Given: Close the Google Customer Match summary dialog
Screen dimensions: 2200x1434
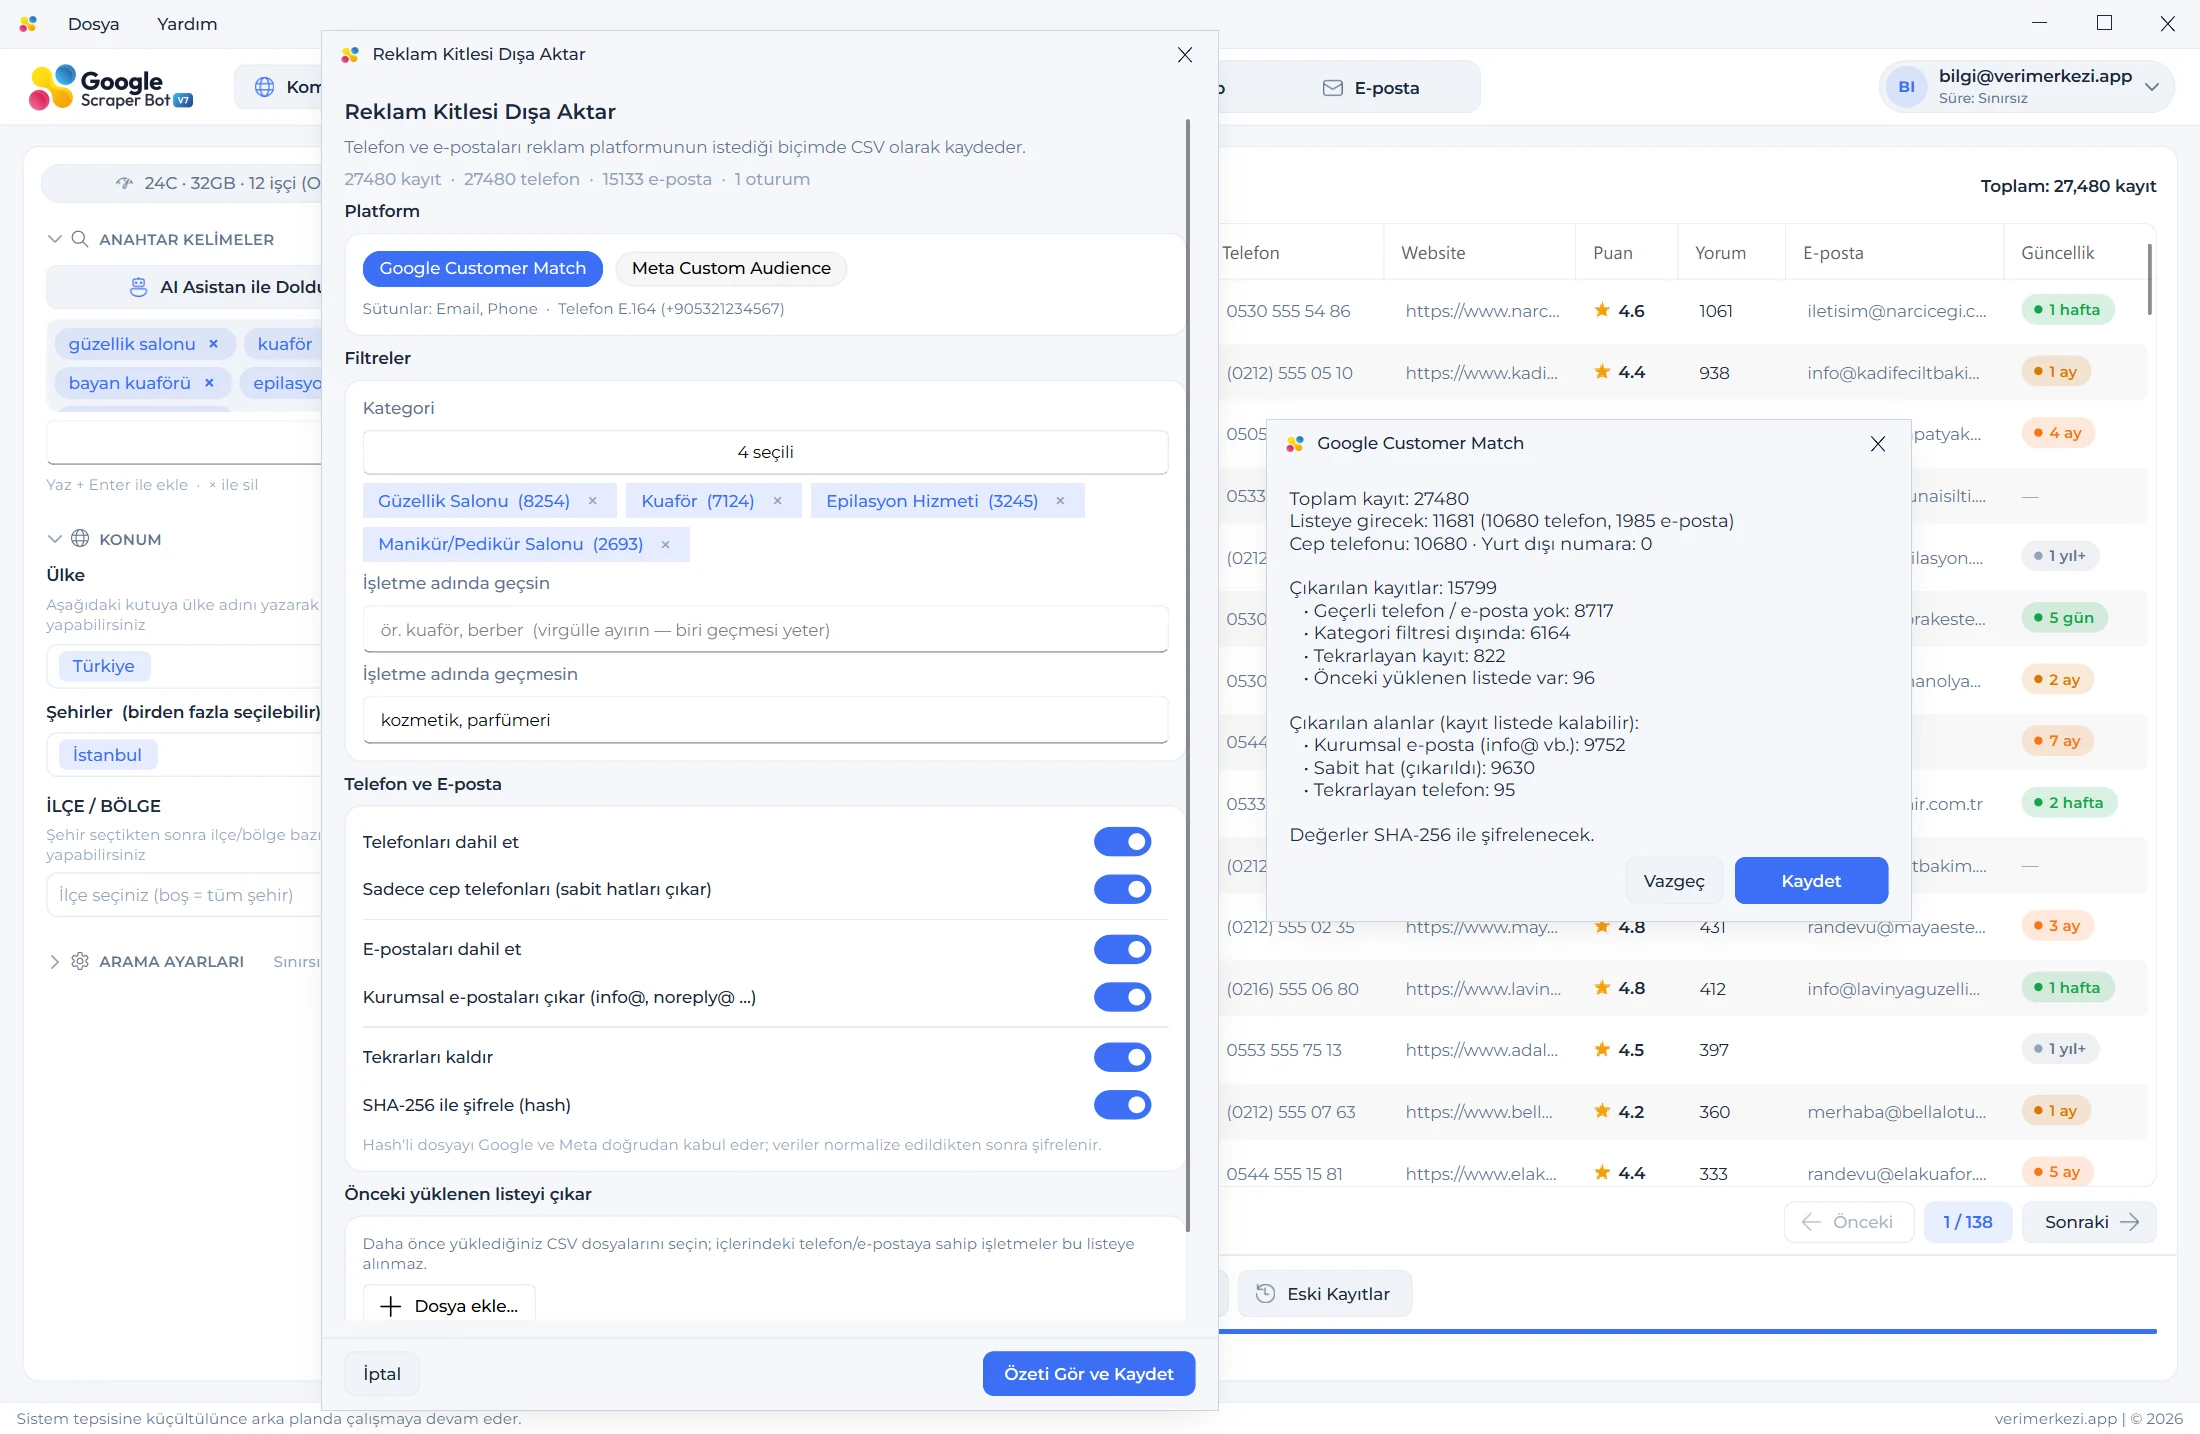Looking at the screenshot, I should (x=1878, y=443).
